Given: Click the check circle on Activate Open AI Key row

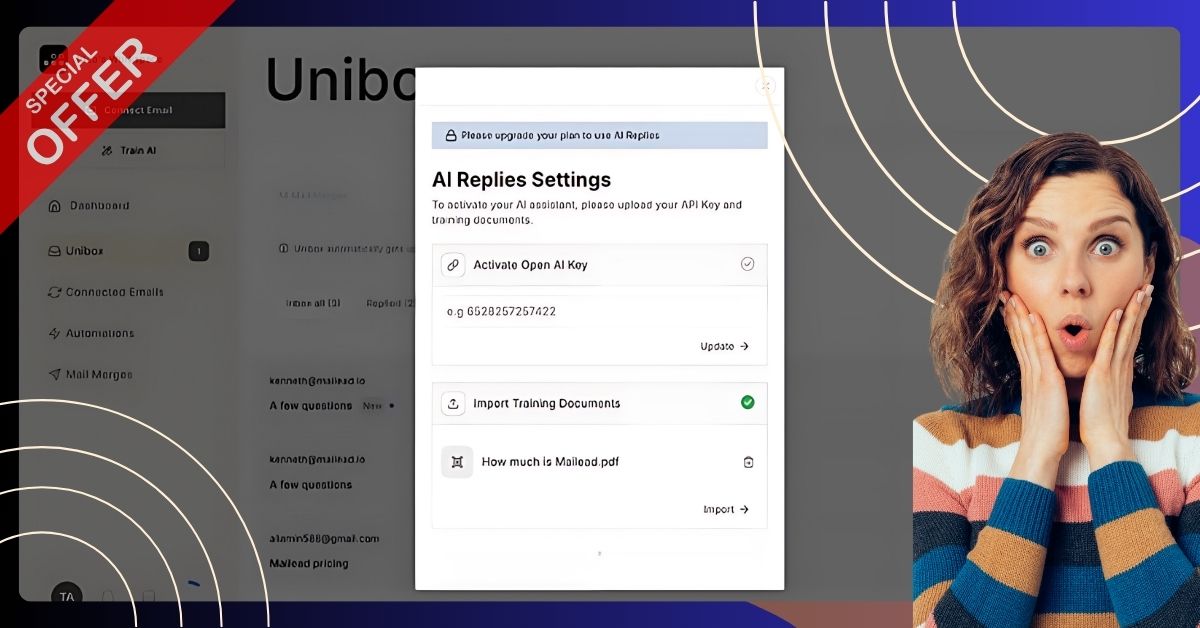Looking at the screenshot, I should click(747, 265).
